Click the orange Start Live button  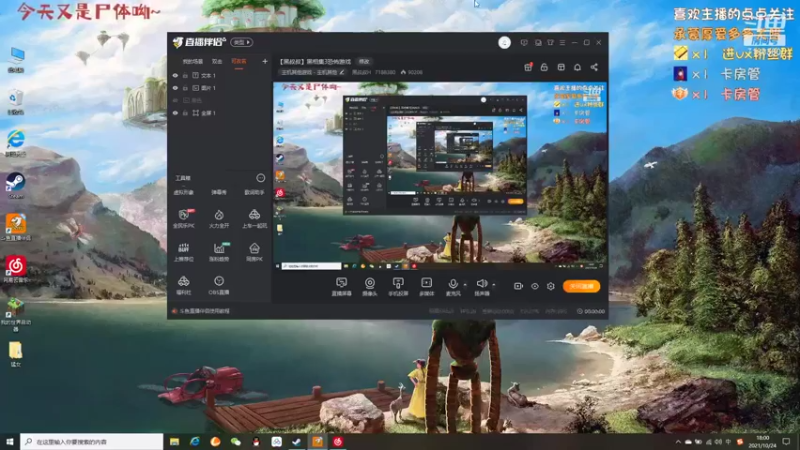(x=581, y=286)
